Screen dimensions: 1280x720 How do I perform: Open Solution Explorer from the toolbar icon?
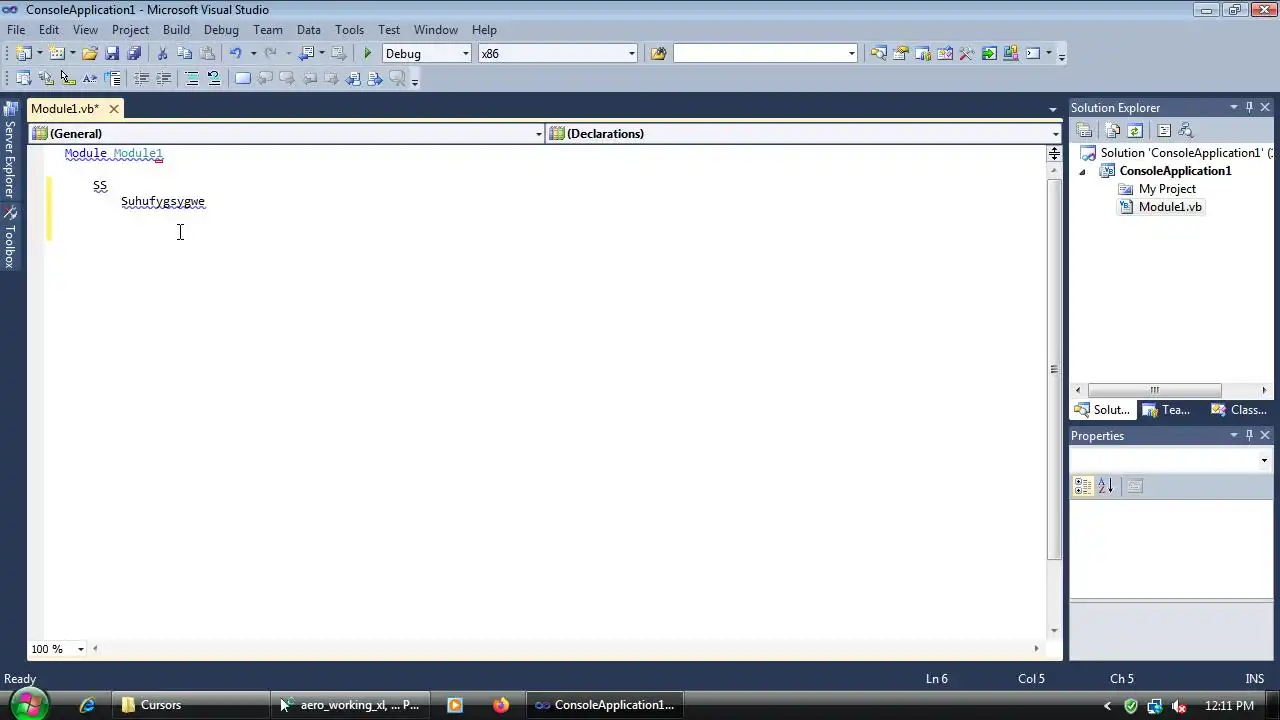tap(878, 53)
